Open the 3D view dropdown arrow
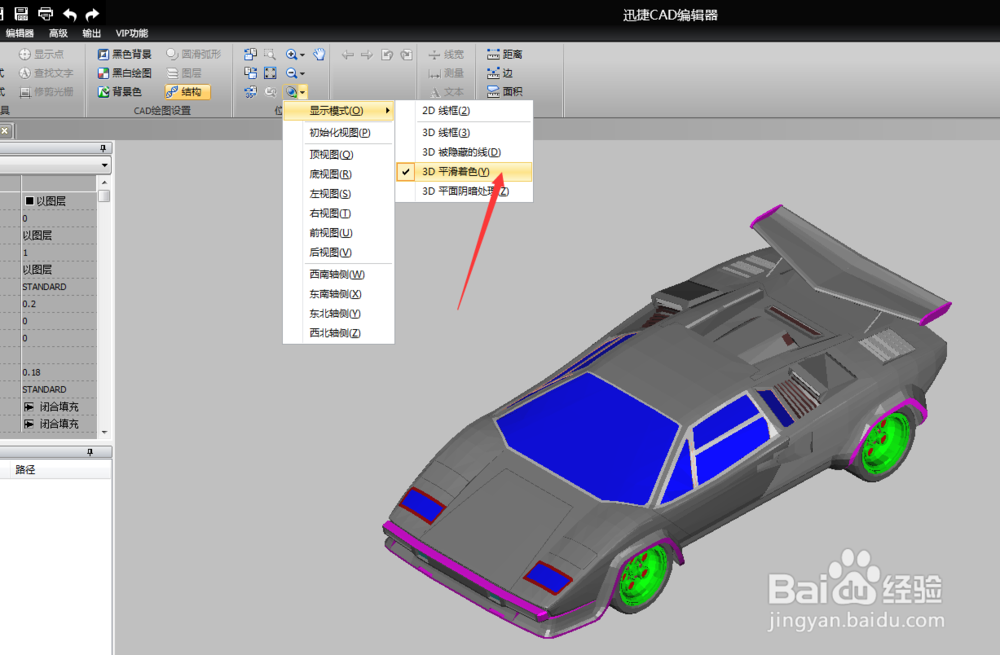 [x=303, y=92]
